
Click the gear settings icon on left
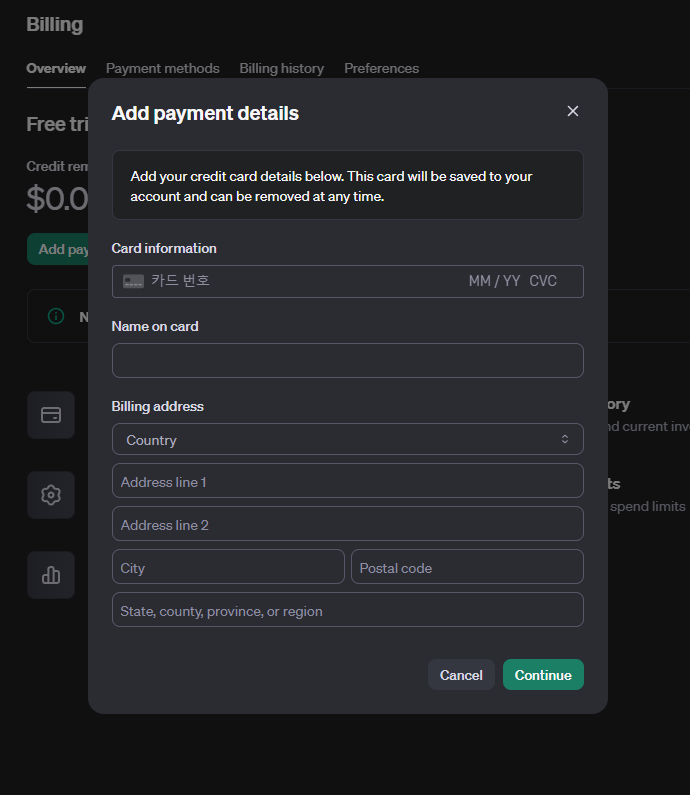[51, 495]
